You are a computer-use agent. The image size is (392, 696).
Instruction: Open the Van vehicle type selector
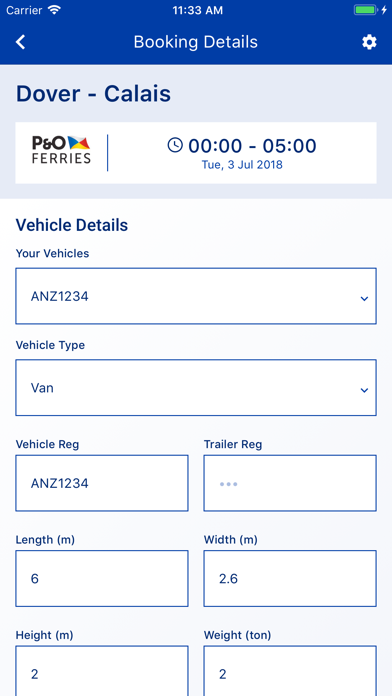click(196, 388)
